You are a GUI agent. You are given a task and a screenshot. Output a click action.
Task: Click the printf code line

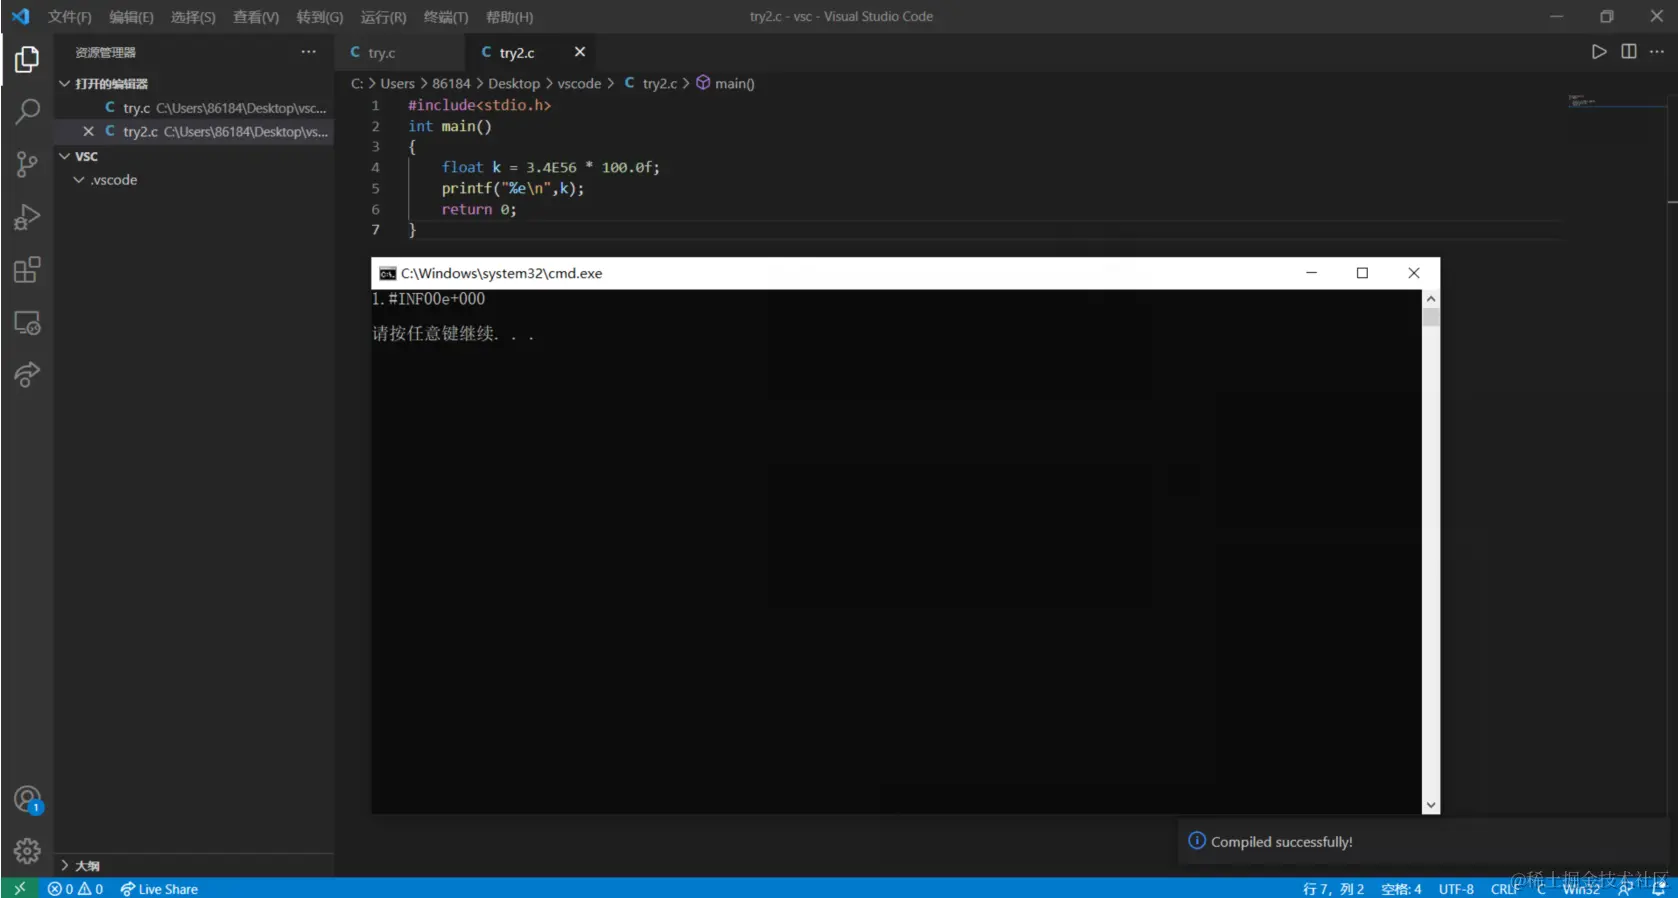[x=513, y=188]
